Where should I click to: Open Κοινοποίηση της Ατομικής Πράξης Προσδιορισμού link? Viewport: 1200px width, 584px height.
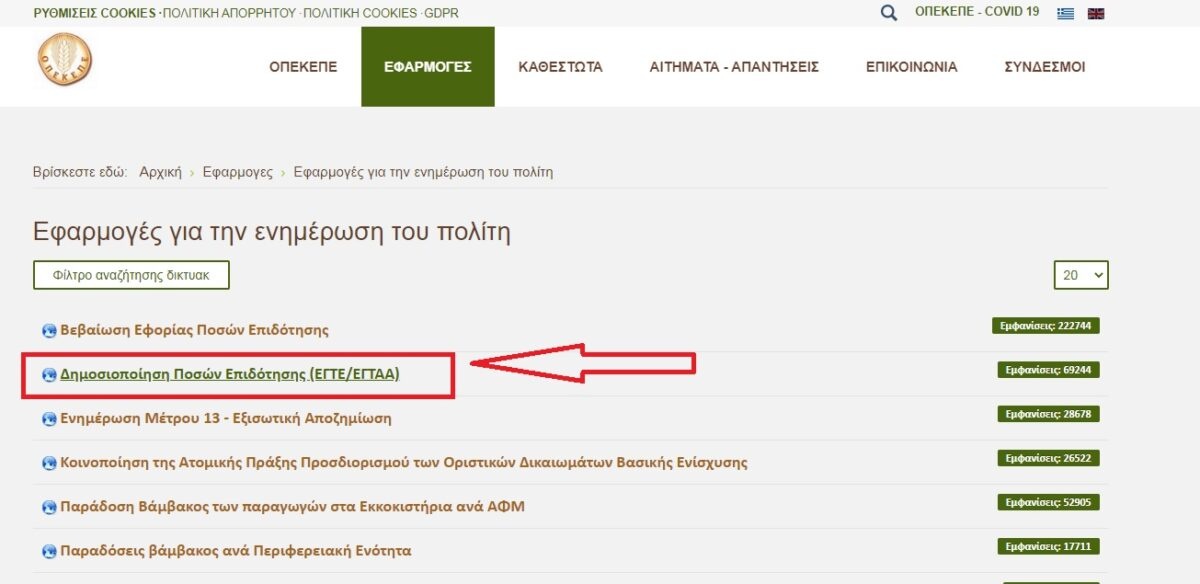point(404,463)
